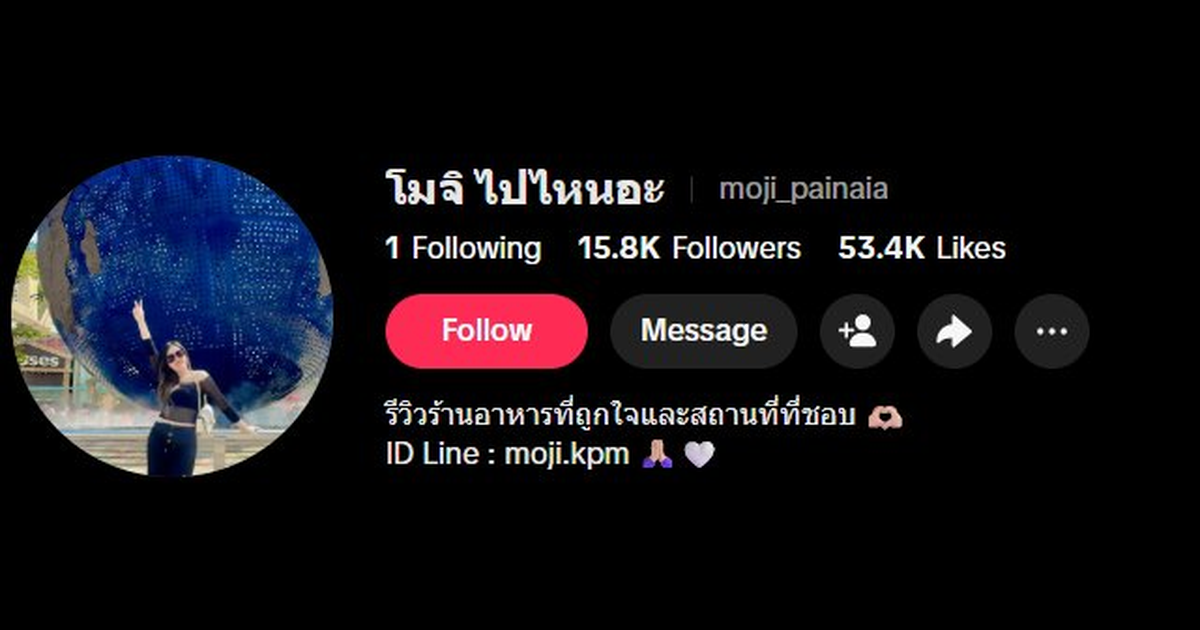Image resolution: width=1200 pixels, height=630 pixels.
Task: Click the heart hands emoji in bio
Action: coord(885,417)
